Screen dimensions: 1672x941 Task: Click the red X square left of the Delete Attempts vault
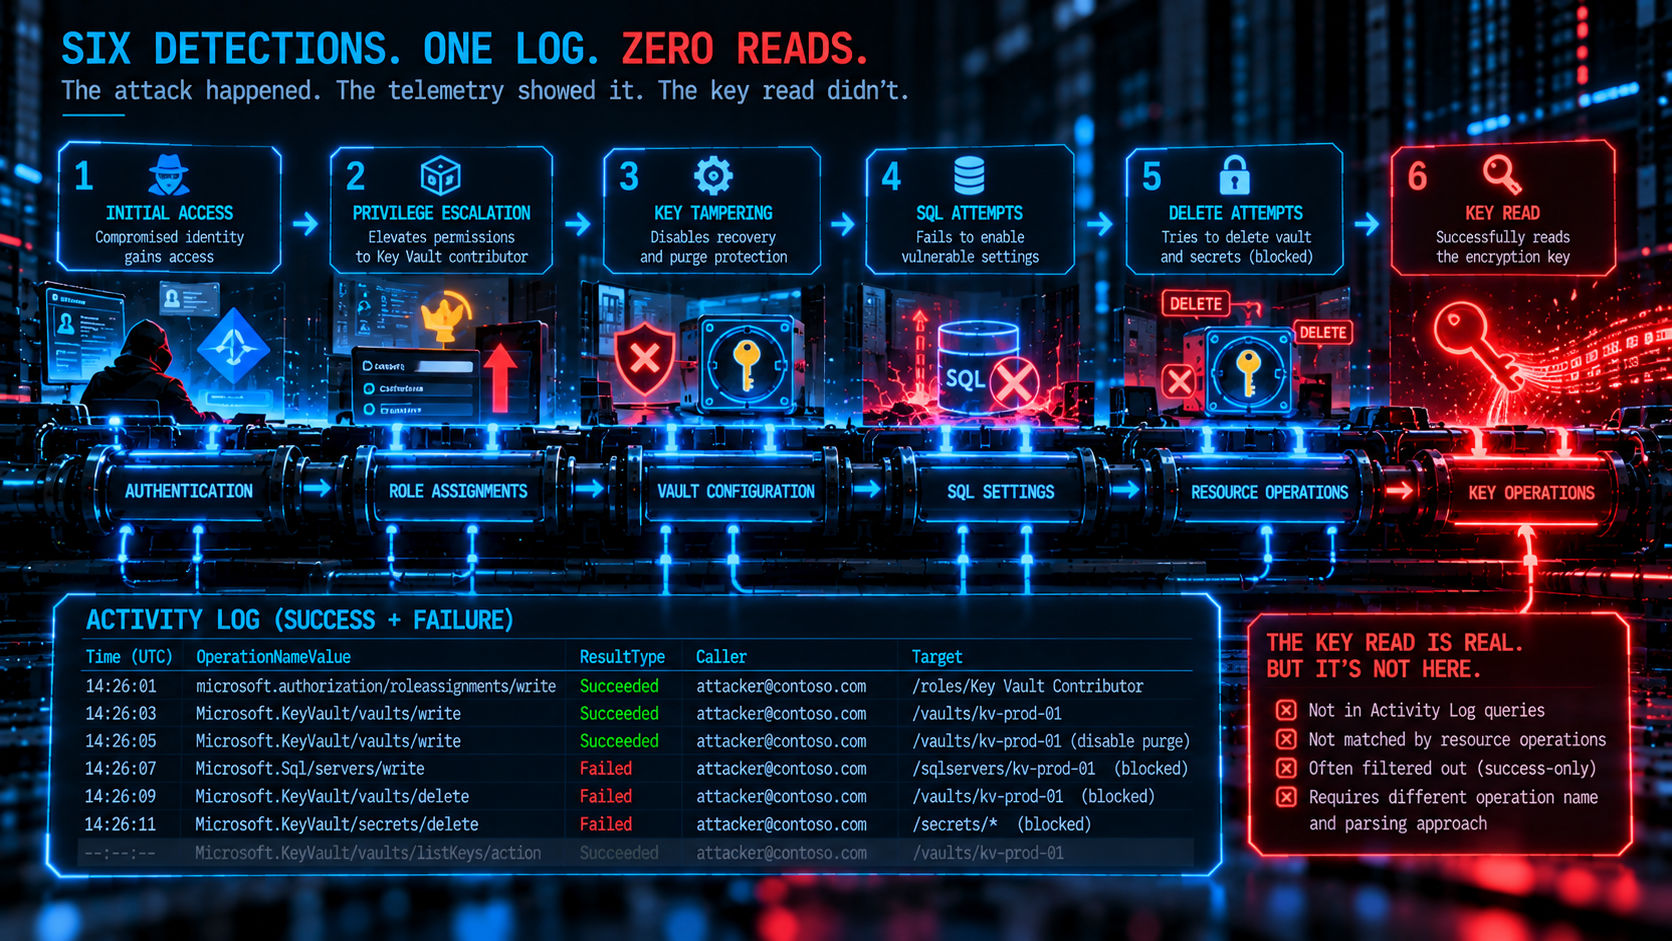[x=1180, y=381]
